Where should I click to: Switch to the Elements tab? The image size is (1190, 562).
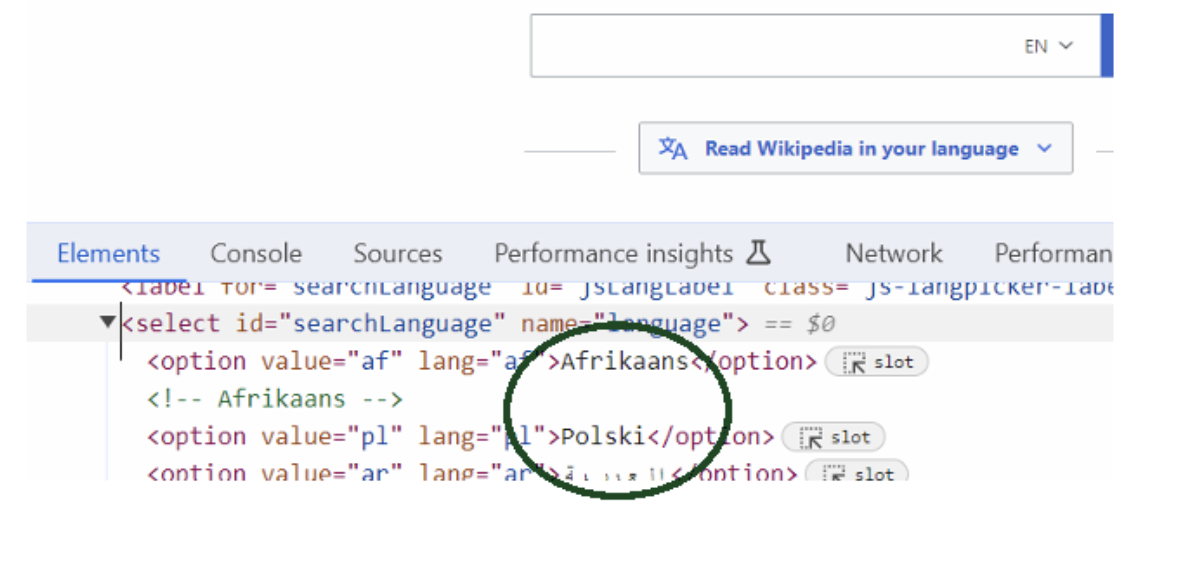(x=109, y=253)
